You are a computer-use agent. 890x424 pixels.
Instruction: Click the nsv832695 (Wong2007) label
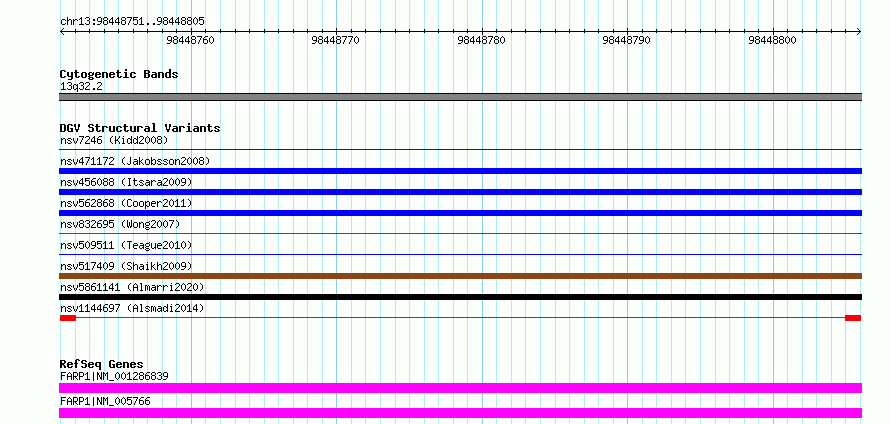120,224
